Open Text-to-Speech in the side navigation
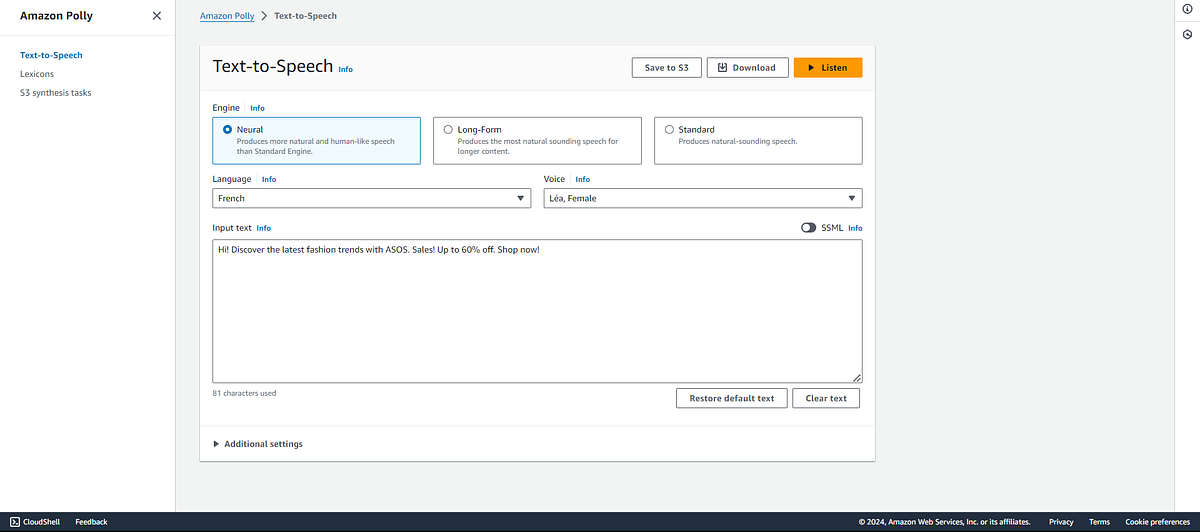 (x=51, y=55)
